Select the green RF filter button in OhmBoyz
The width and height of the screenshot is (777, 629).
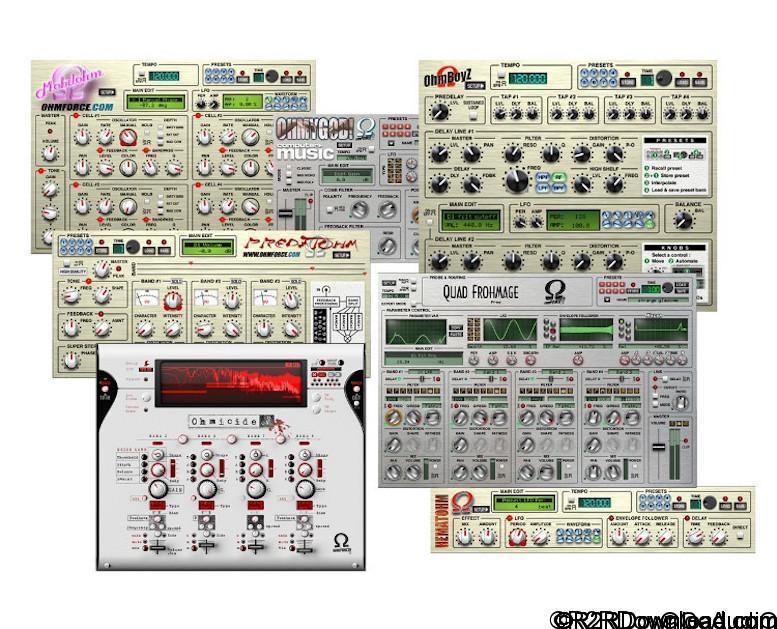click(558, 177)
